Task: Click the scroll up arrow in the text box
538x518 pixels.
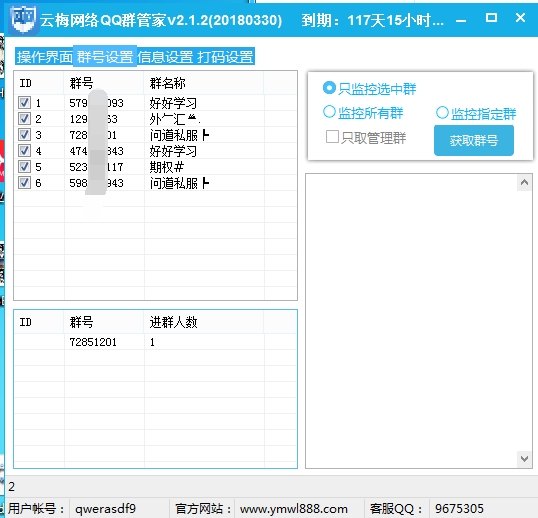Action: coord(524,183)
